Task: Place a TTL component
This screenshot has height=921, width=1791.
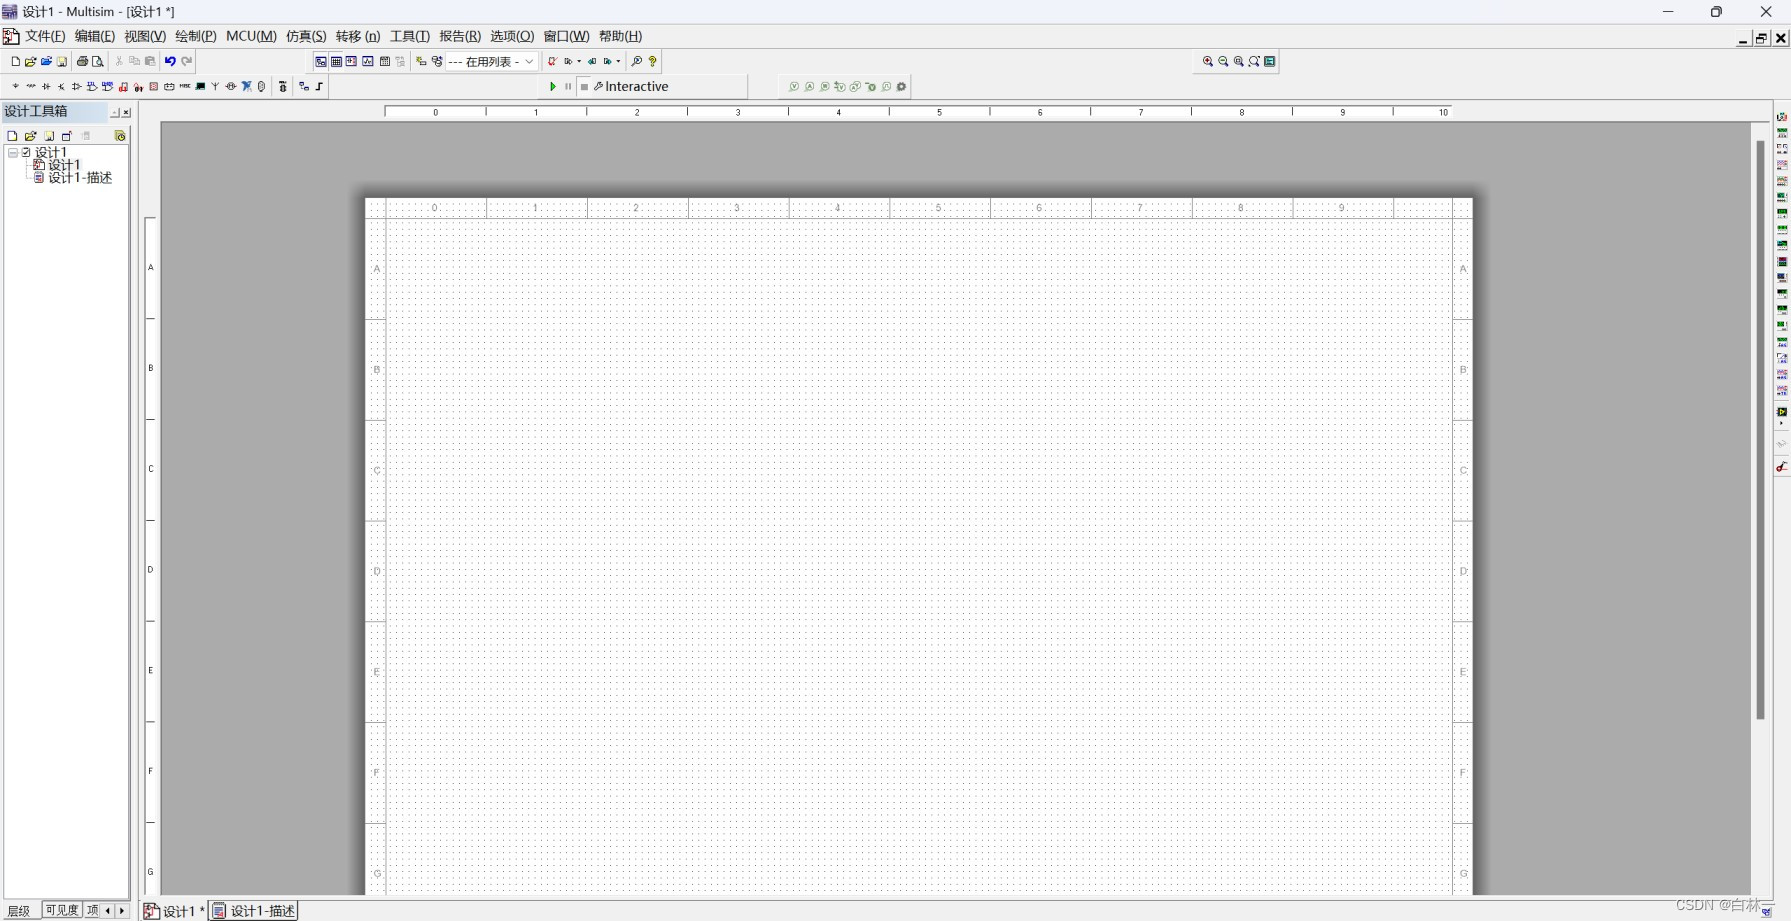Action: click(x=92, y=86)
